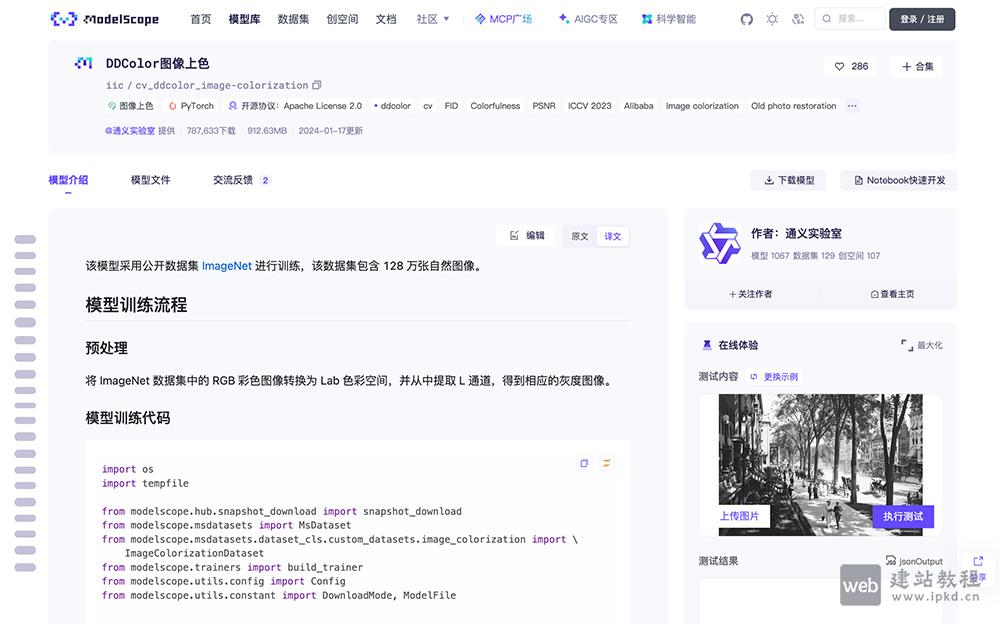The image size is (1000, 624).
Task: Download the model via 下载模型 button
Action: coord(789,180)
